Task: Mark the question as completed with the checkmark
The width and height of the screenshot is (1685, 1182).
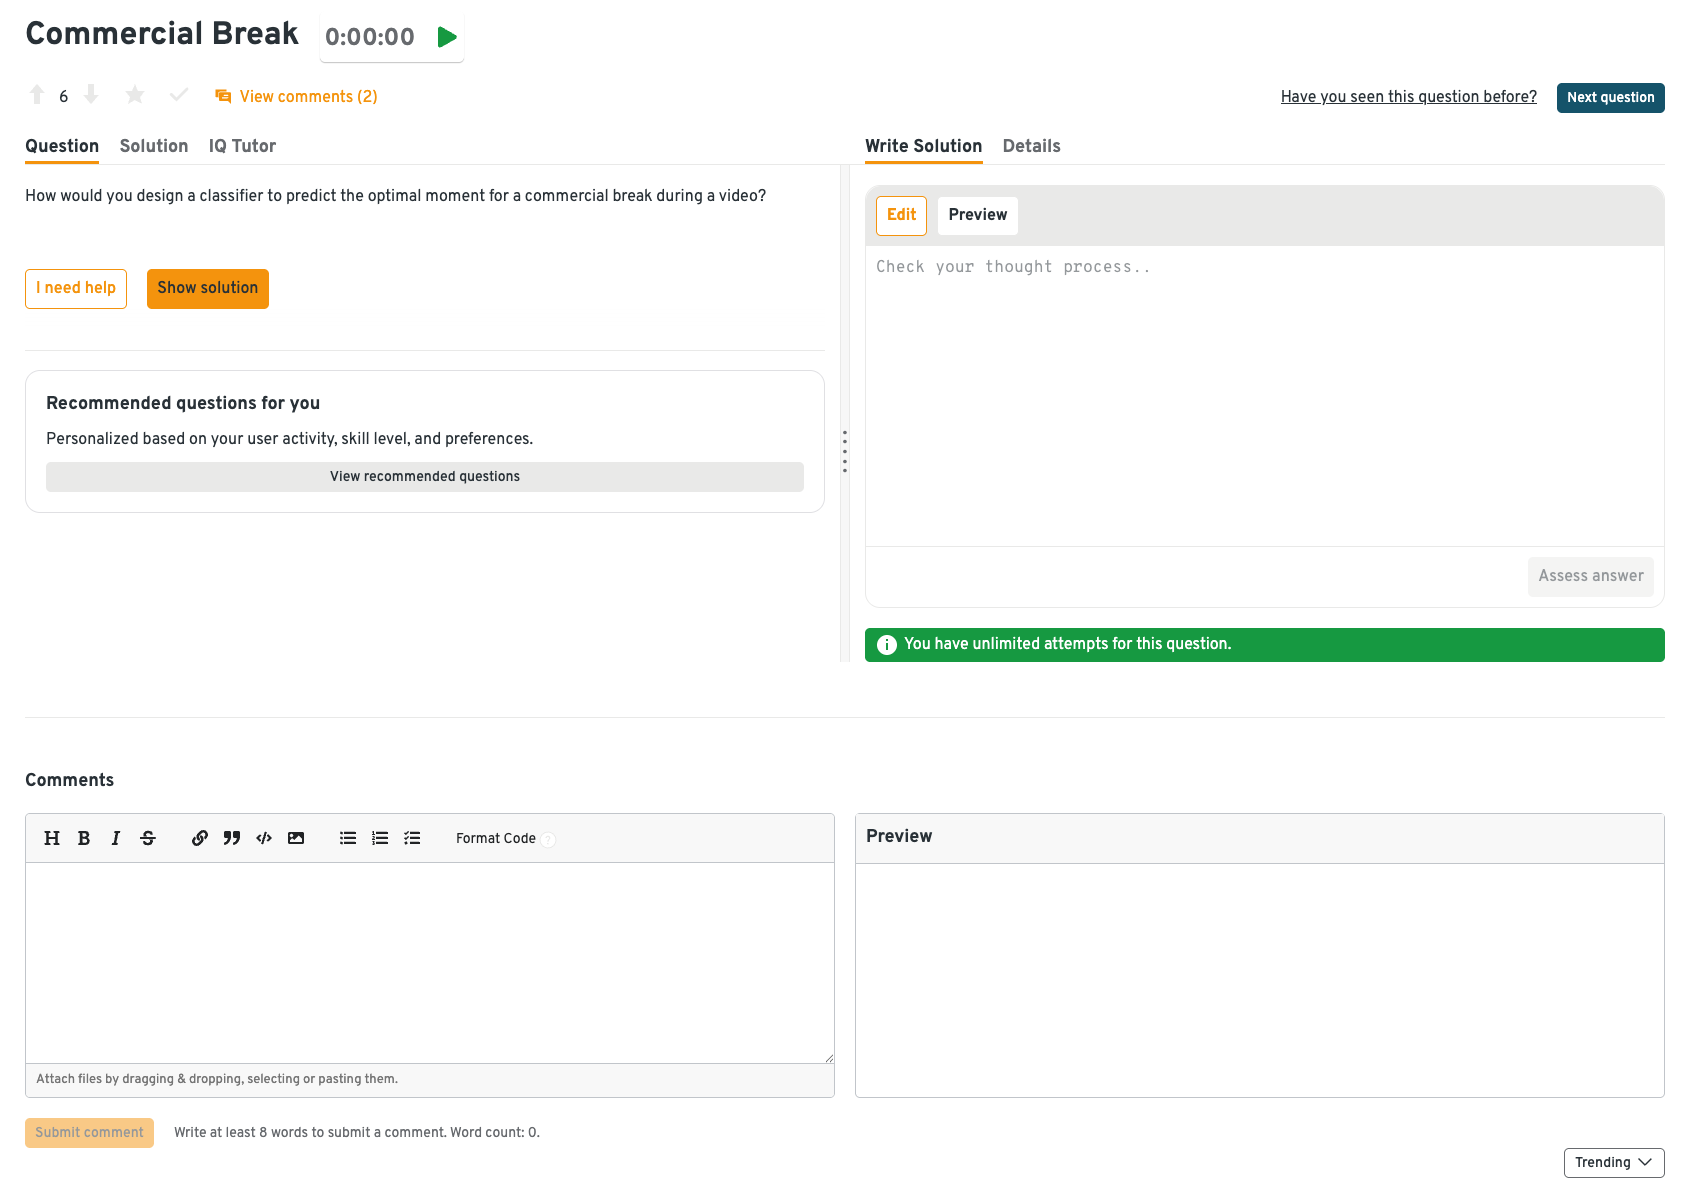Action: [179, 95]
